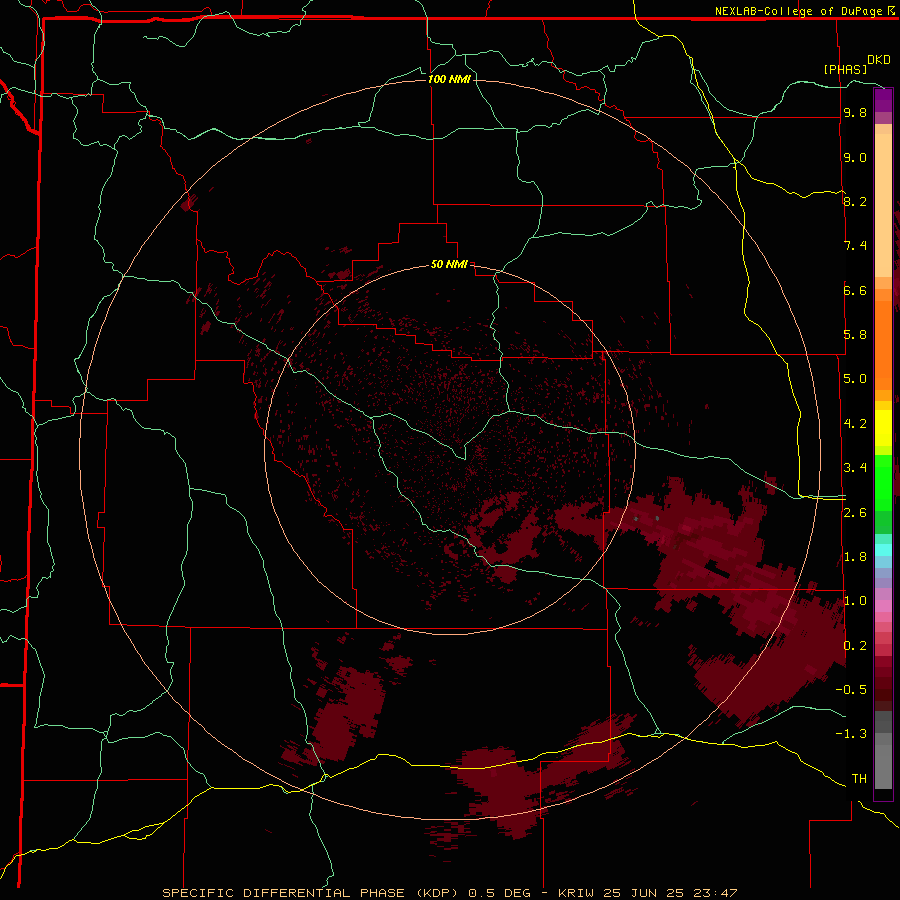The image size is (900, 900).
Task: Click the [PHAS] units label
Action: click(845, 69)
